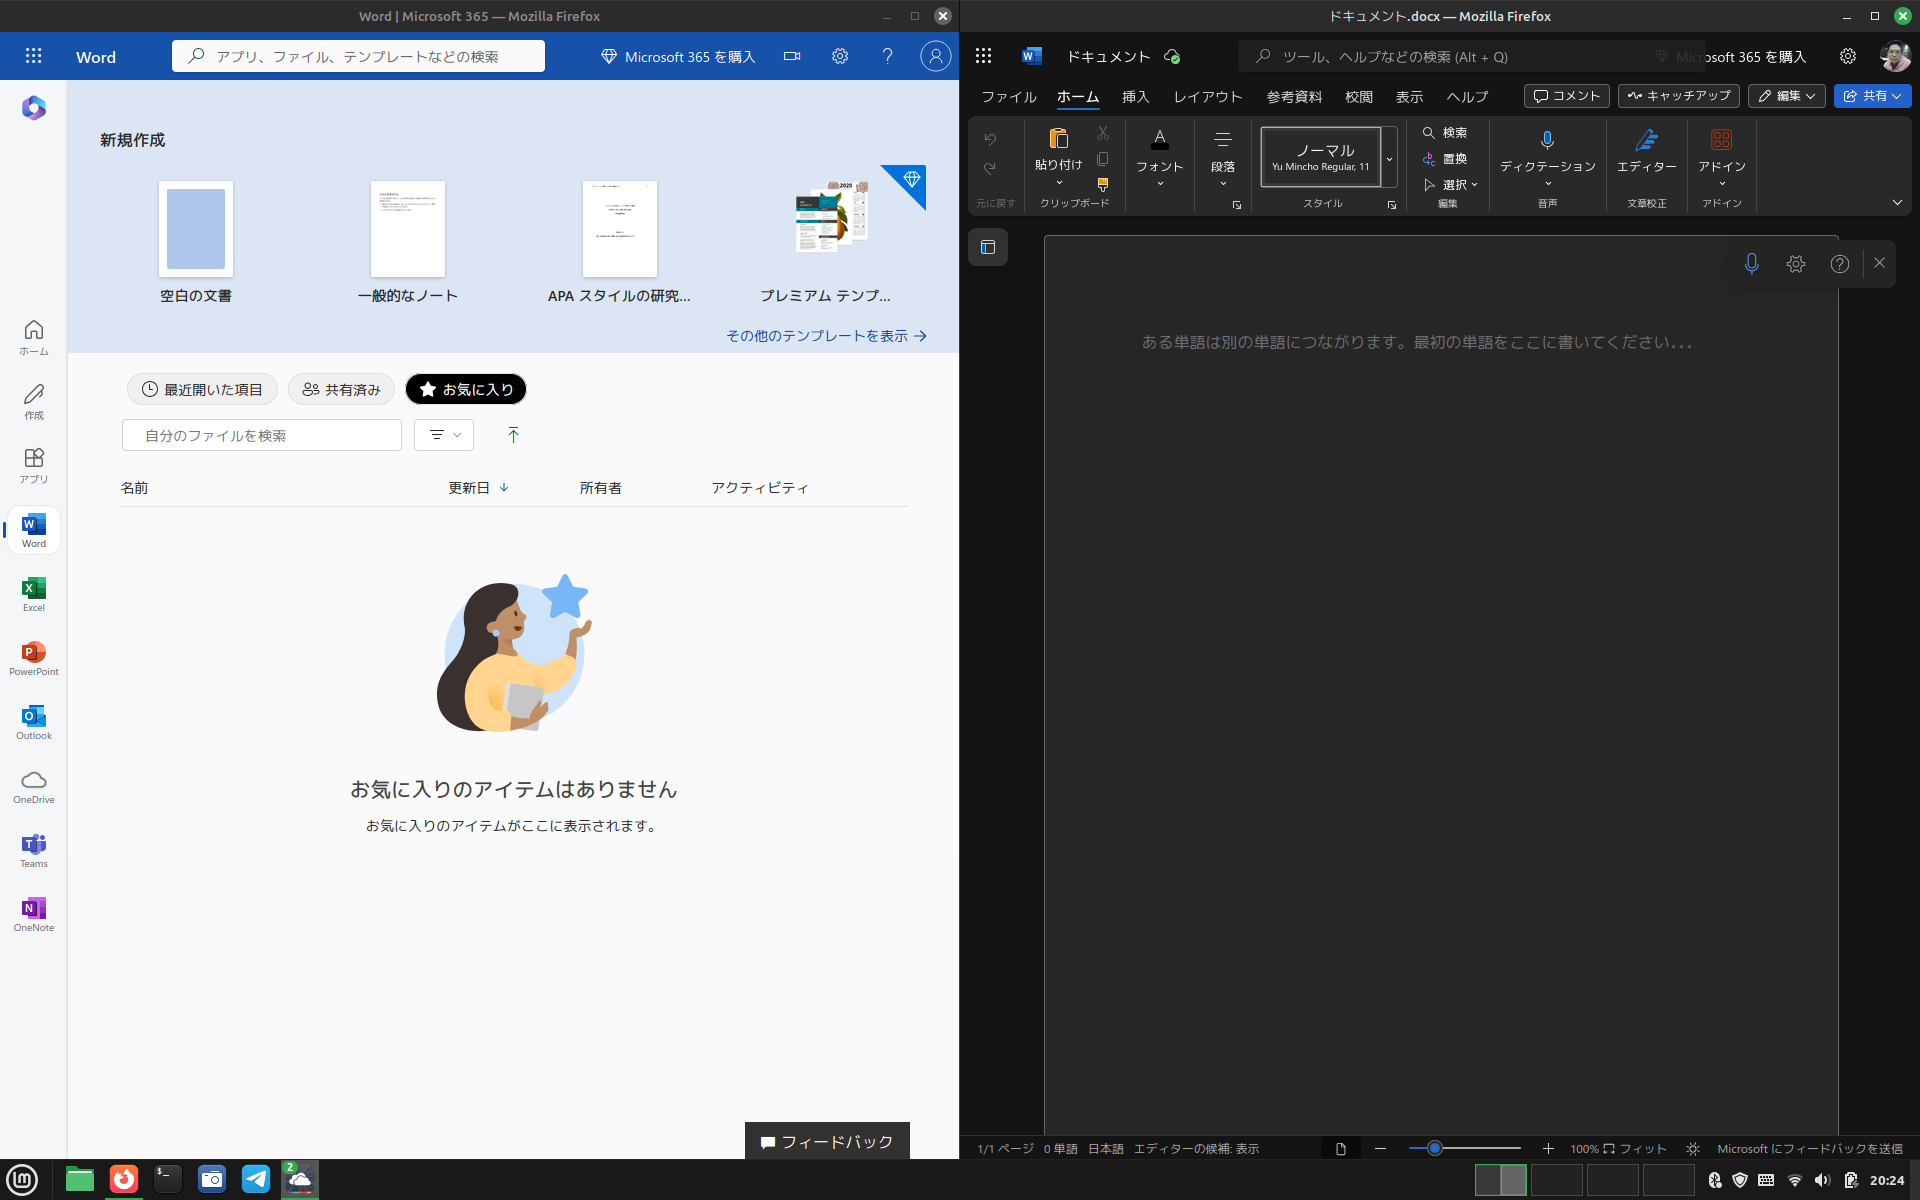Image resolution: width=1920 pixels, height=1200 pixels.
Task: Start dictation with the floating microphone icon
Action: [x=1751, y=263]
